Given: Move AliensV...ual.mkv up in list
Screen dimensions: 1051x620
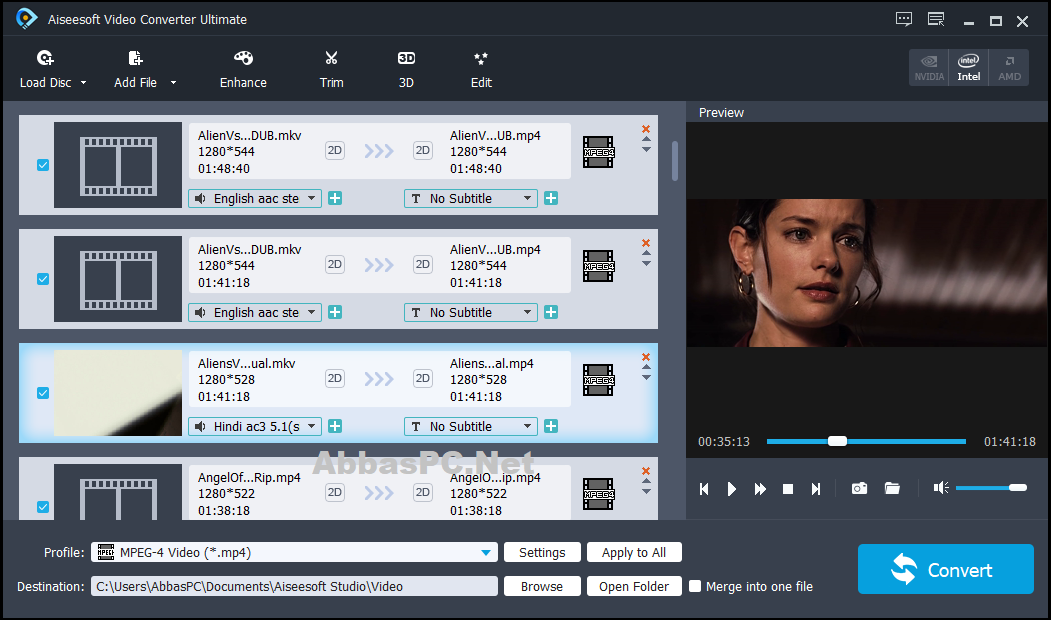Looking at the screenshot, I should point(646,367).
